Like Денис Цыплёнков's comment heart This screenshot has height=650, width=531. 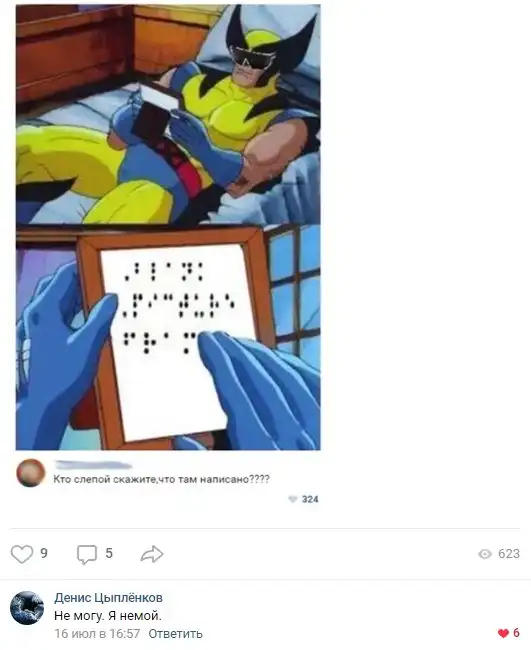click(503, 633)
